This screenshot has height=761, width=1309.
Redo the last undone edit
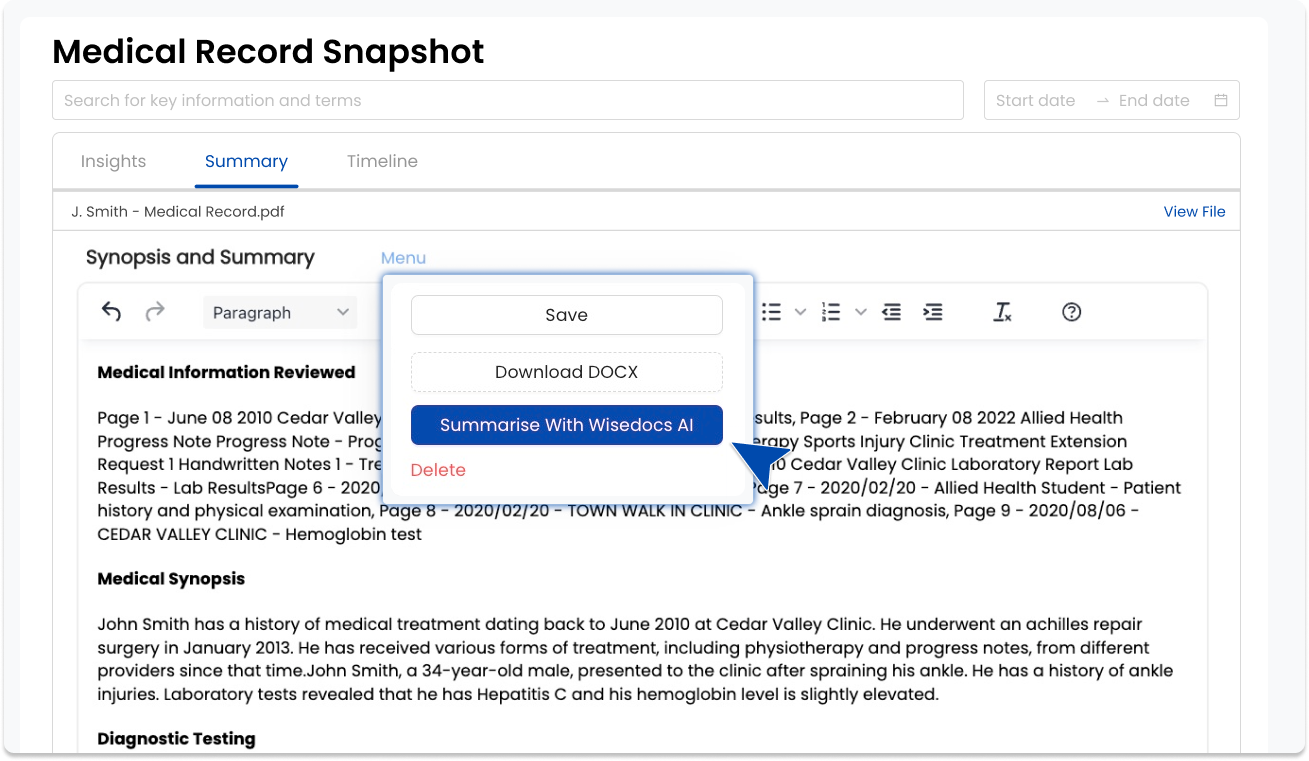[x=155, y=312]
